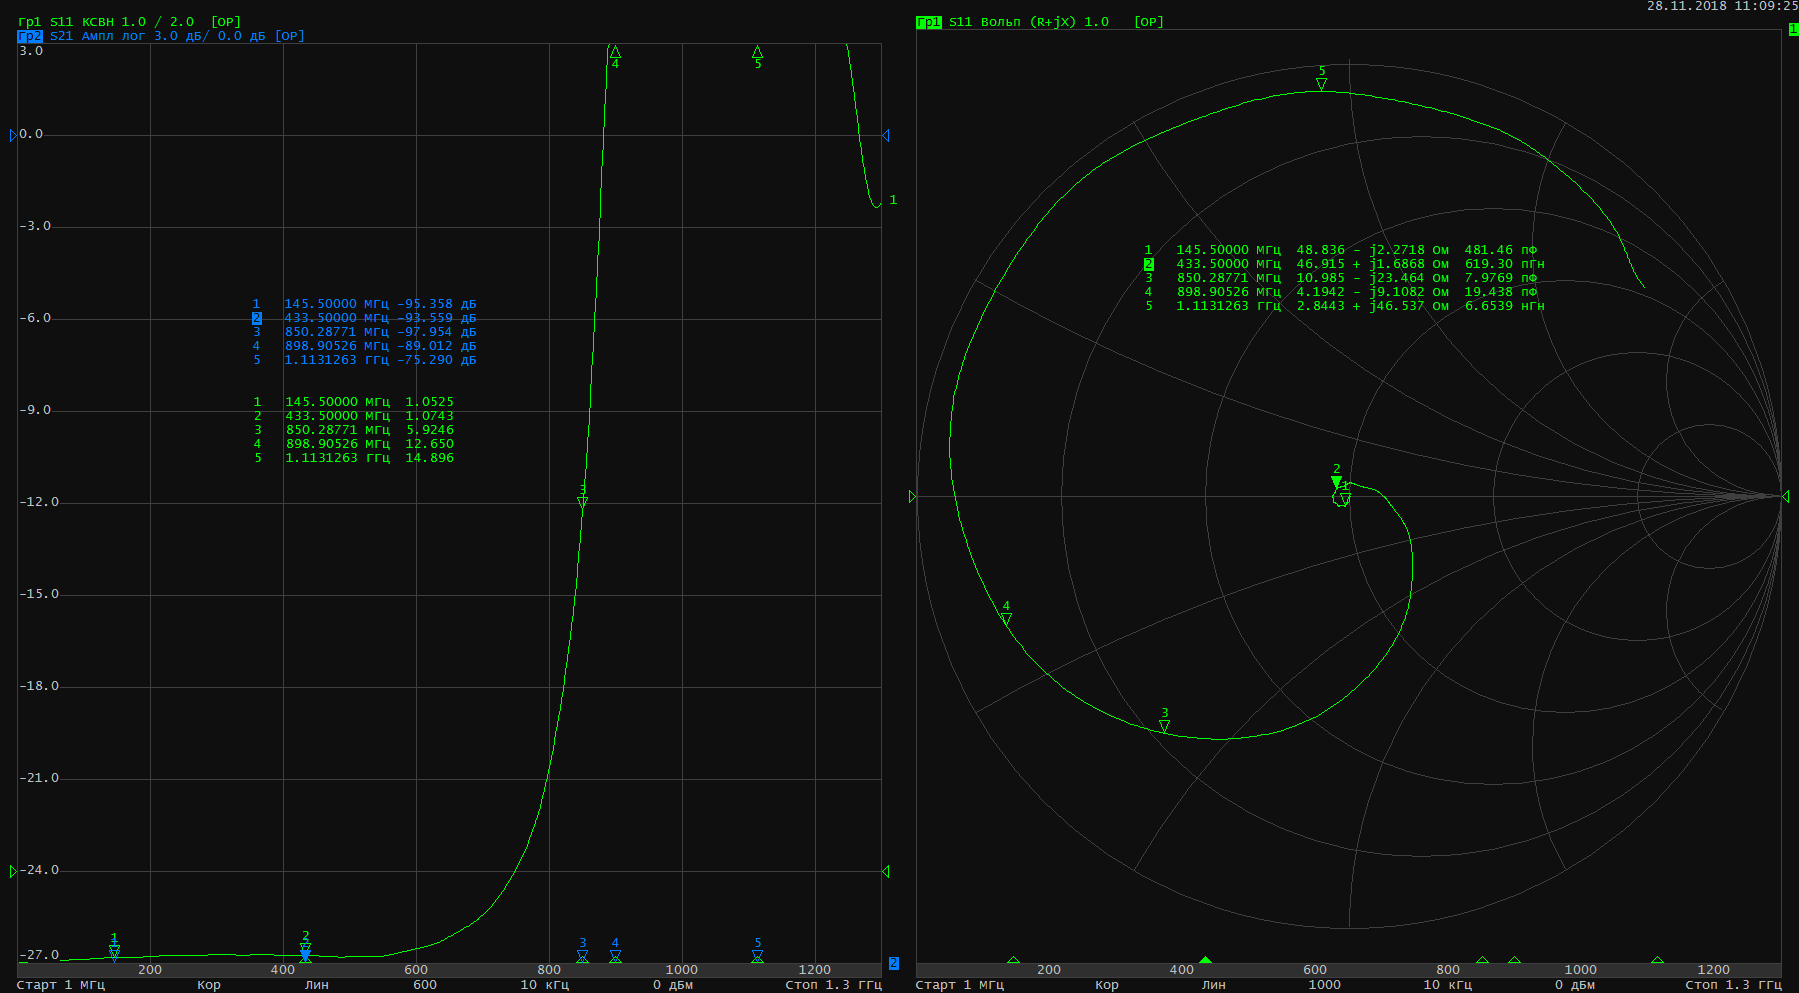Click green marker 4 at top of left graph
The image size is (1799, 993).
click(615, 52)
